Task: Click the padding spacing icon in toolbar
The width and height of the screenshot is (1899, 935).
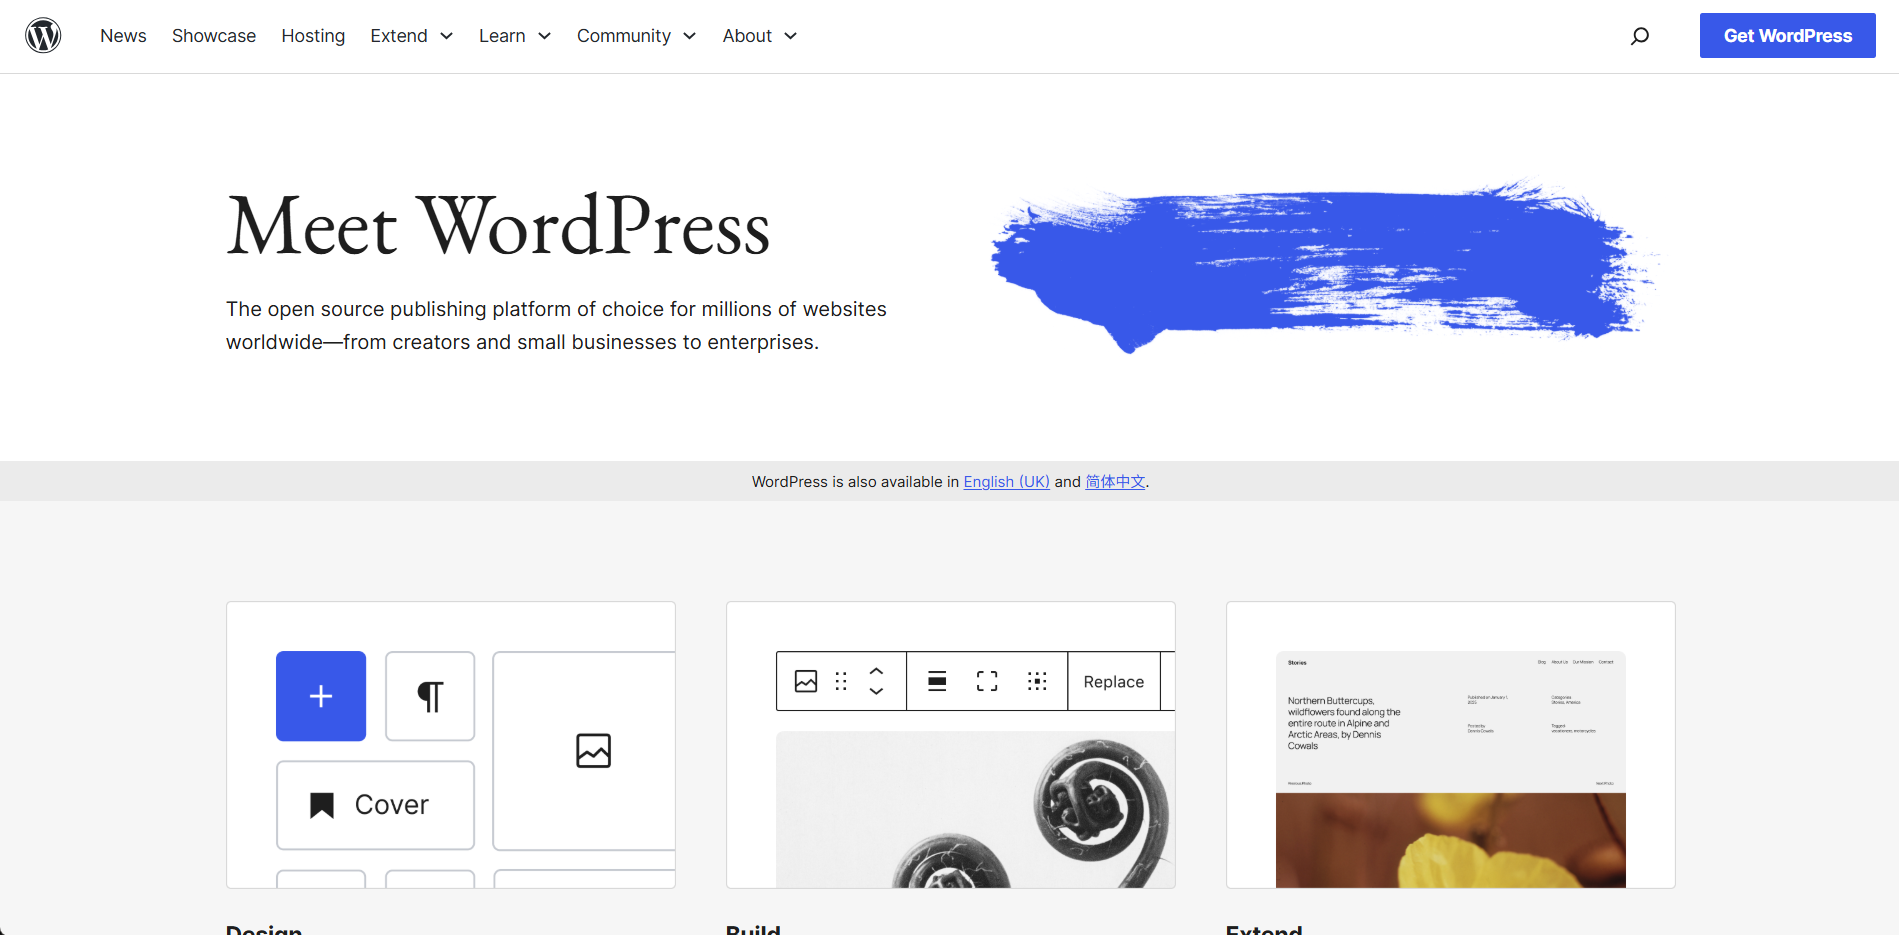Action: pyautogui.click(x=1037, y=681)
